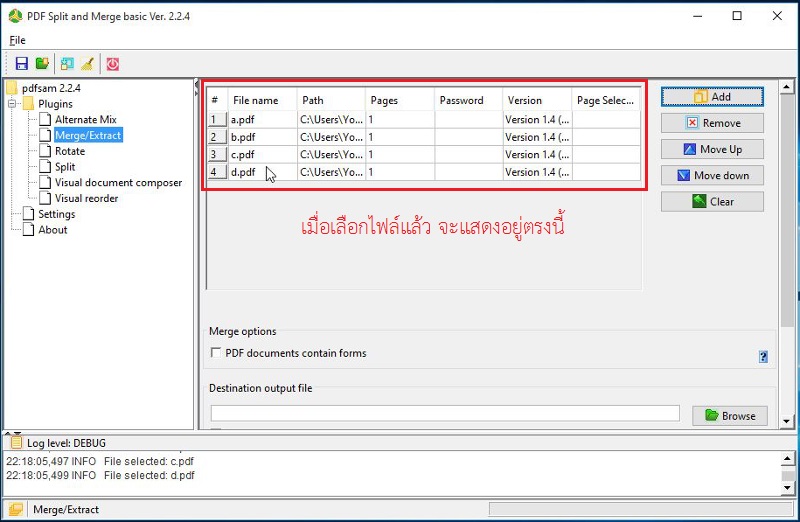
Task: Click the Settings page icon
Action: coord(29,214)
